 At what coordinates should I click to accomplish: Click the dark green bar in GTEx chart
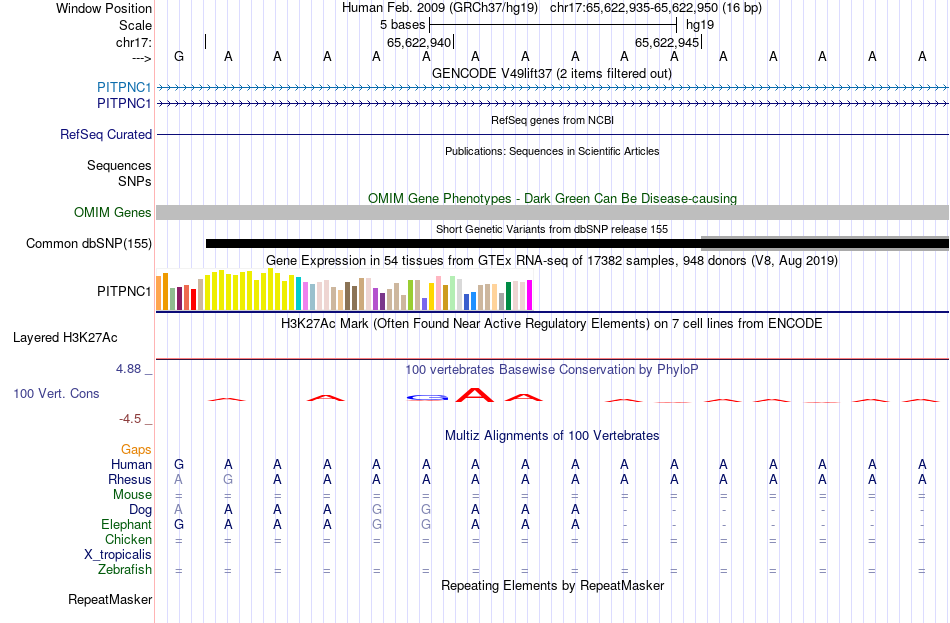(508, 296)
